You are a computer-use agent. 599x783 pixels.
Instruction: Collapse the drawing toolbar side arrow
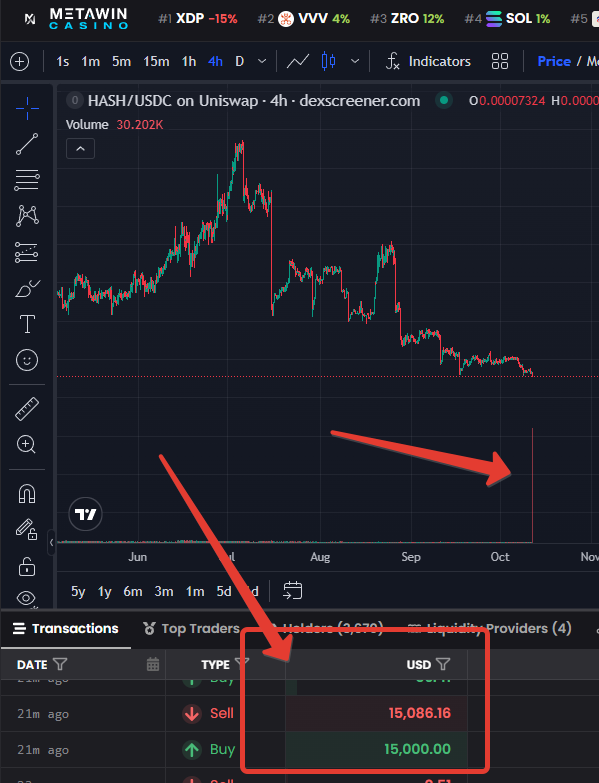click(51, 542)
